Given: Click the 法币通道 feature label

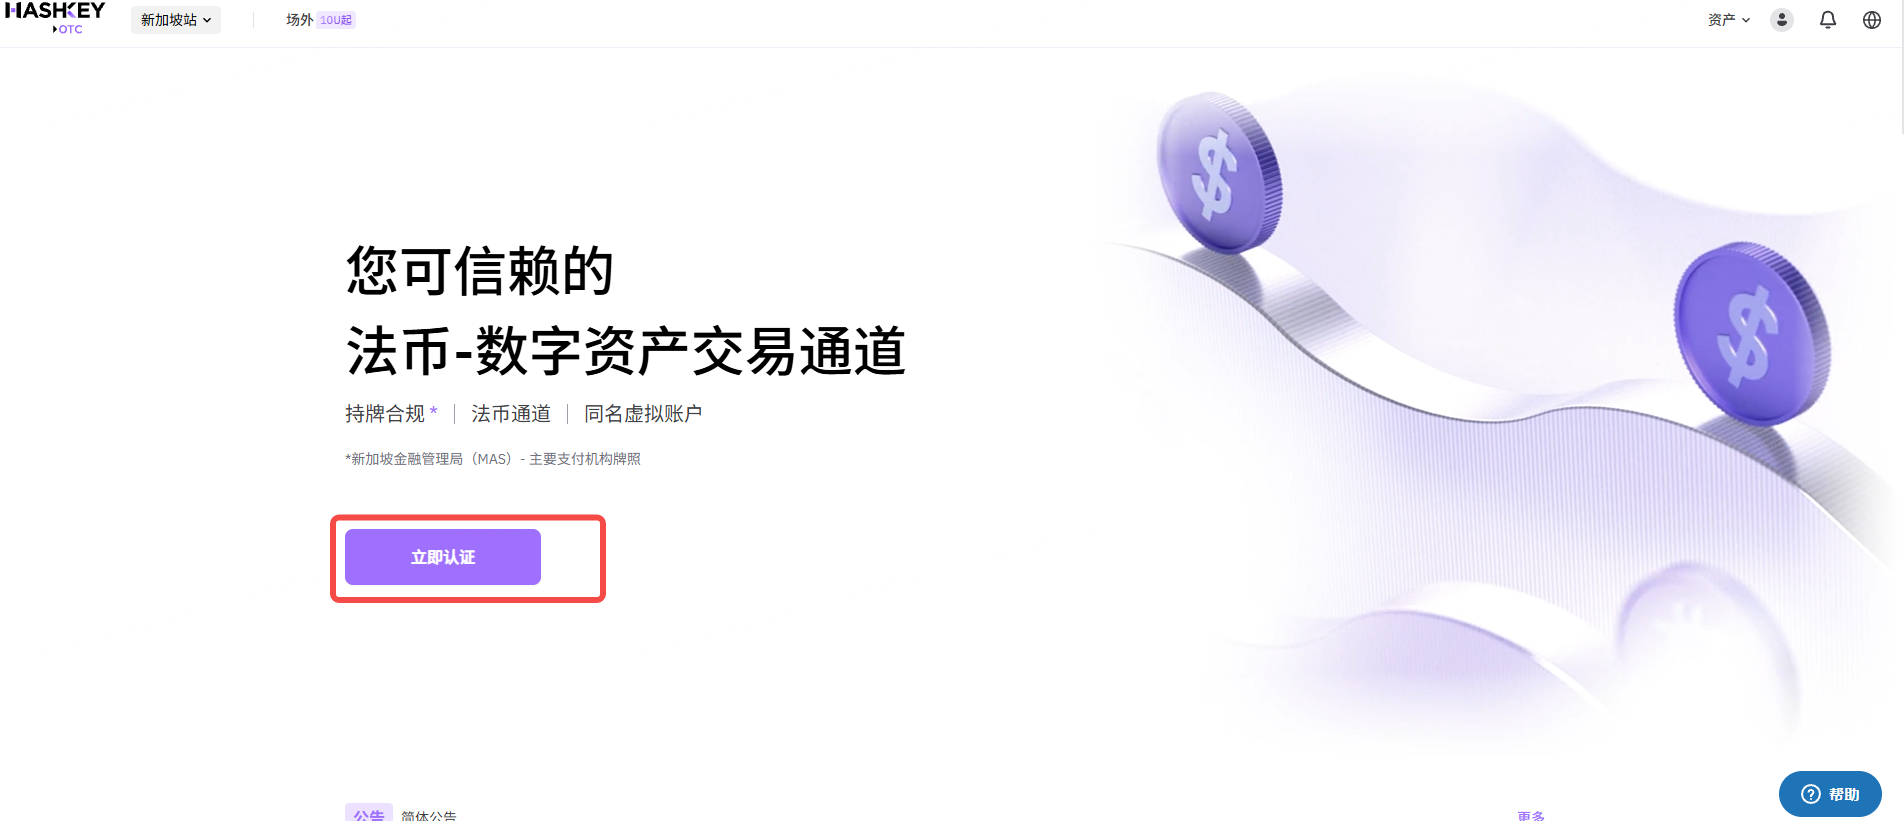Looking at the screenshot, I should pyautogui.click(x=511, y=414).
